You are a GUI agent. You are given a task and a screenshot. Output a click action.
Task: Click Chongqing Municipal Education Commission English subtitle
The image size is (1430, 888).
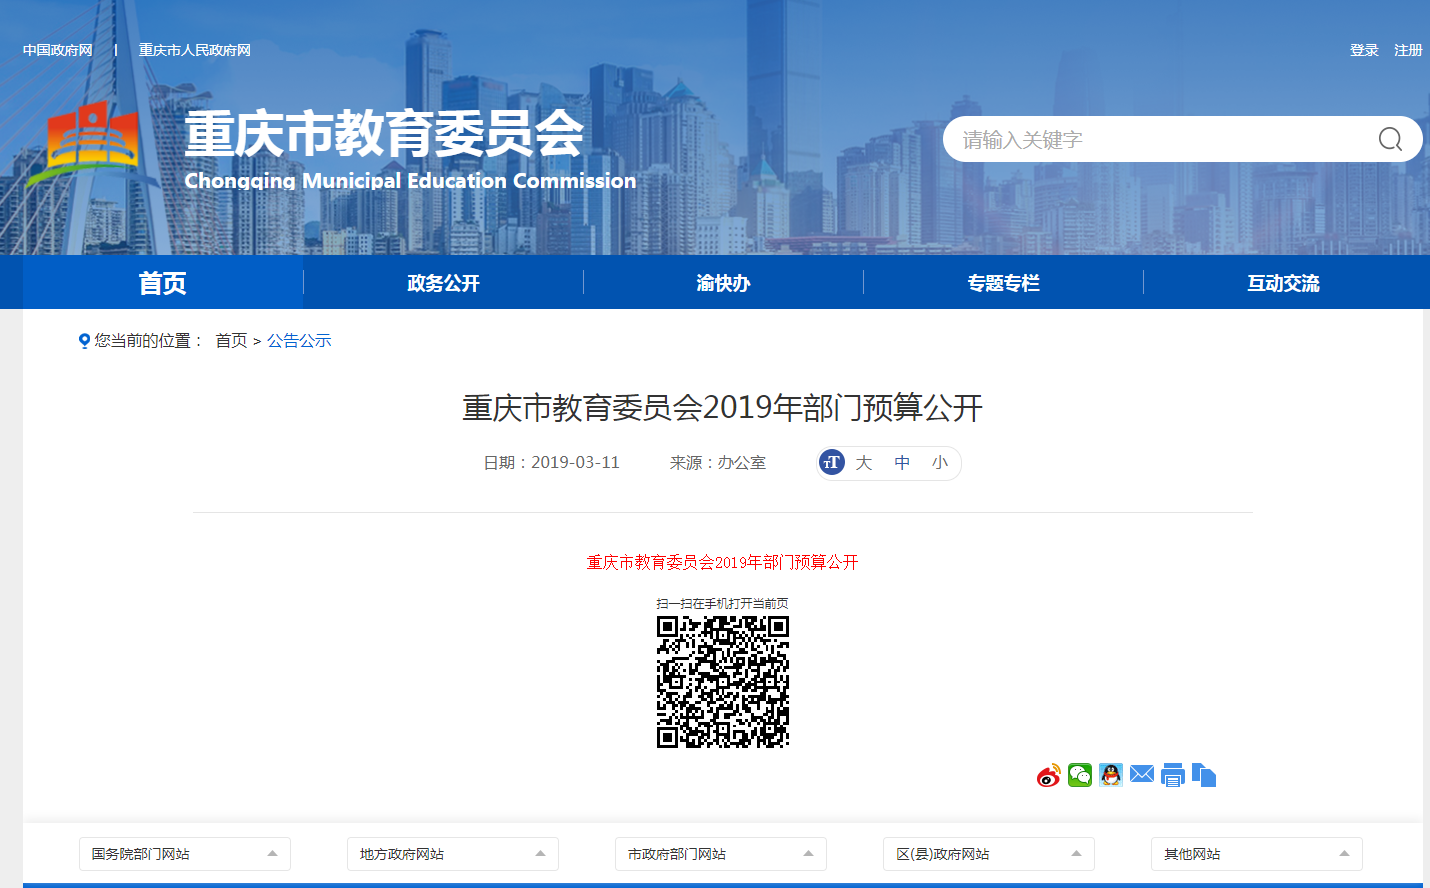pyautogui.click(x=410, y=181)
